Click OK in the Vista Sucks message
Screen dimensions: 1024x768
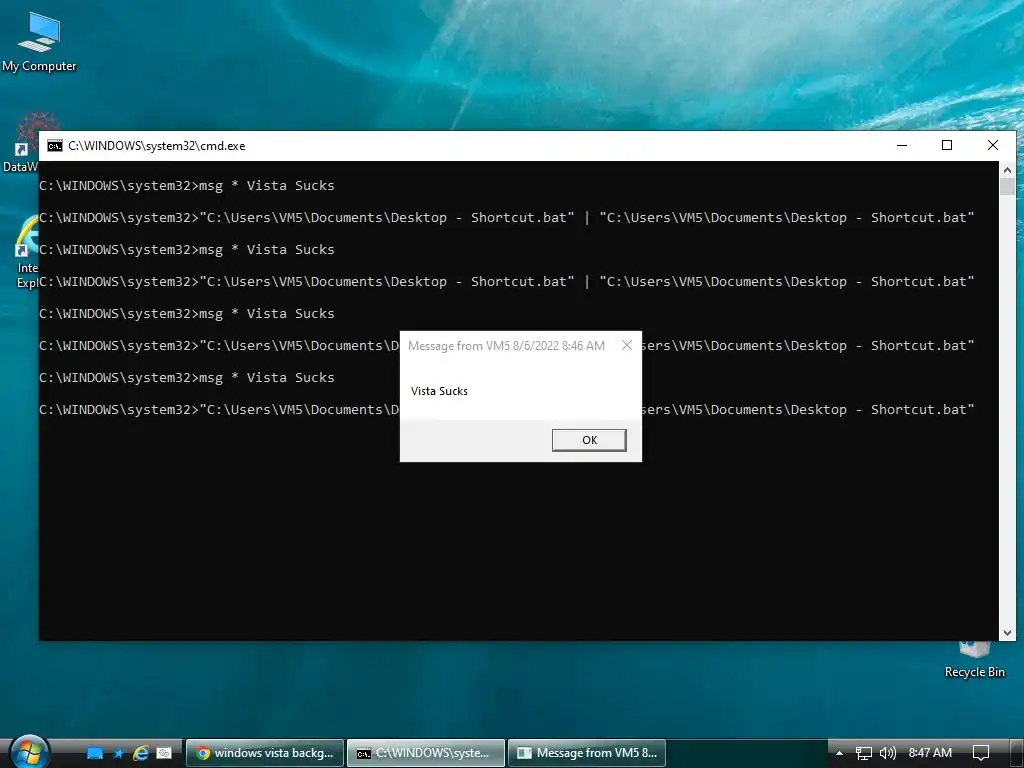coord(589,440)
